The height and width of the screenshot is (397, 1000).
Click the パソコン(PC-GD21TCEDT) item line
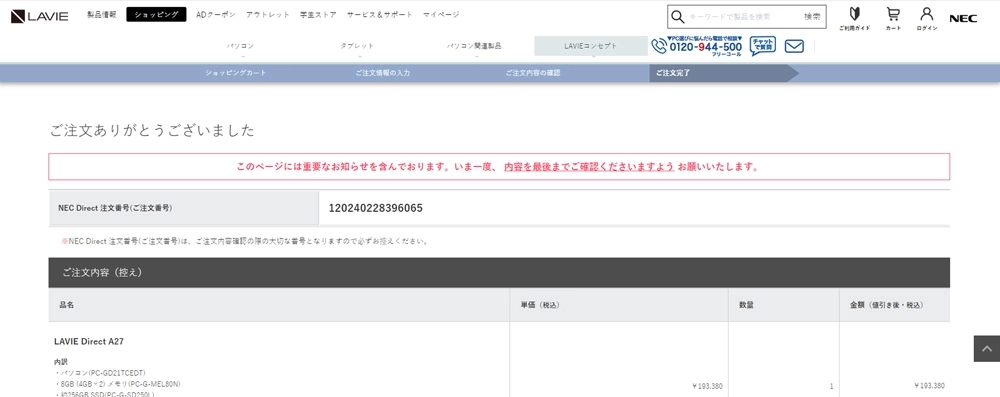tap(101, 373)
